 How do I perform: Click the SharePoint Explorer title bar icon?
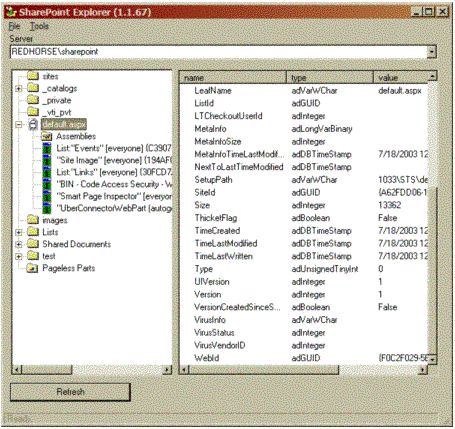pyautogui.click(x=11, y=12)
